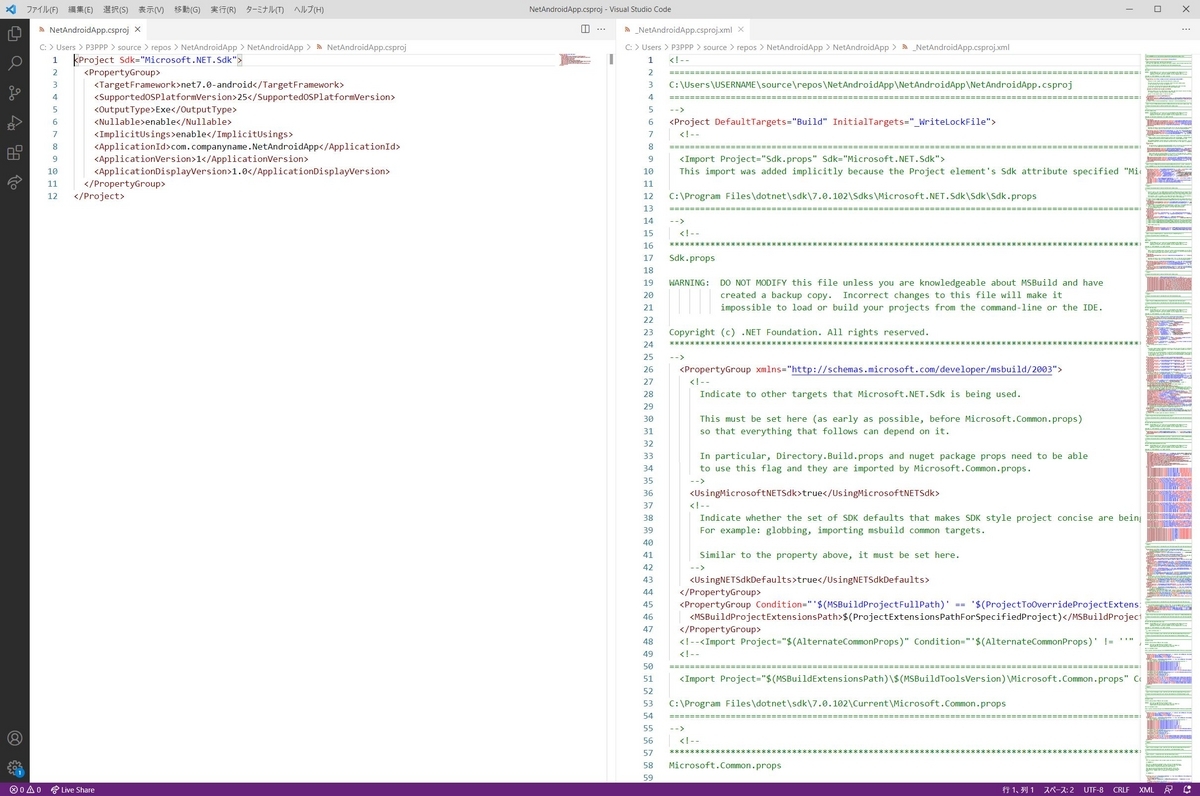Click the Copyright (c) .NET Foundation line
Screen dimensions: 1200x796
coord(799,332)
